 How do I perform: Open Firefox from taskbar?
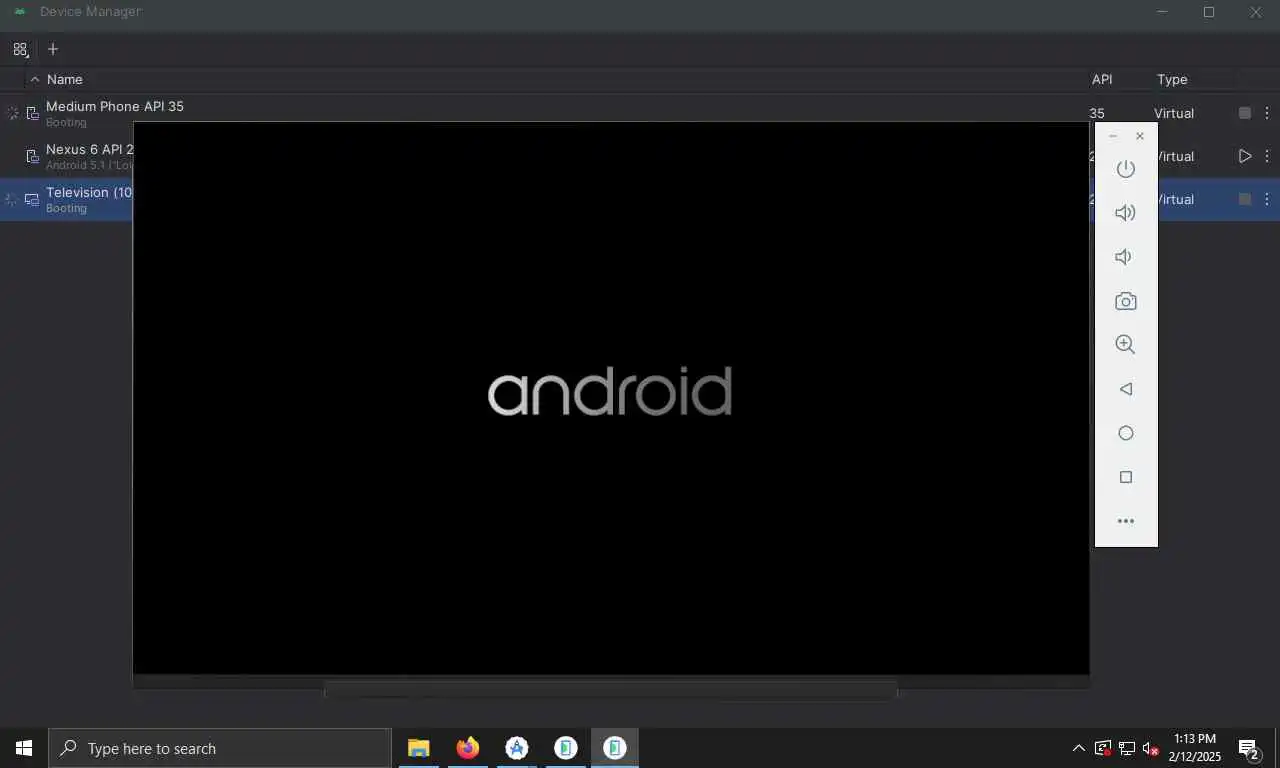[x=467, y=748]
